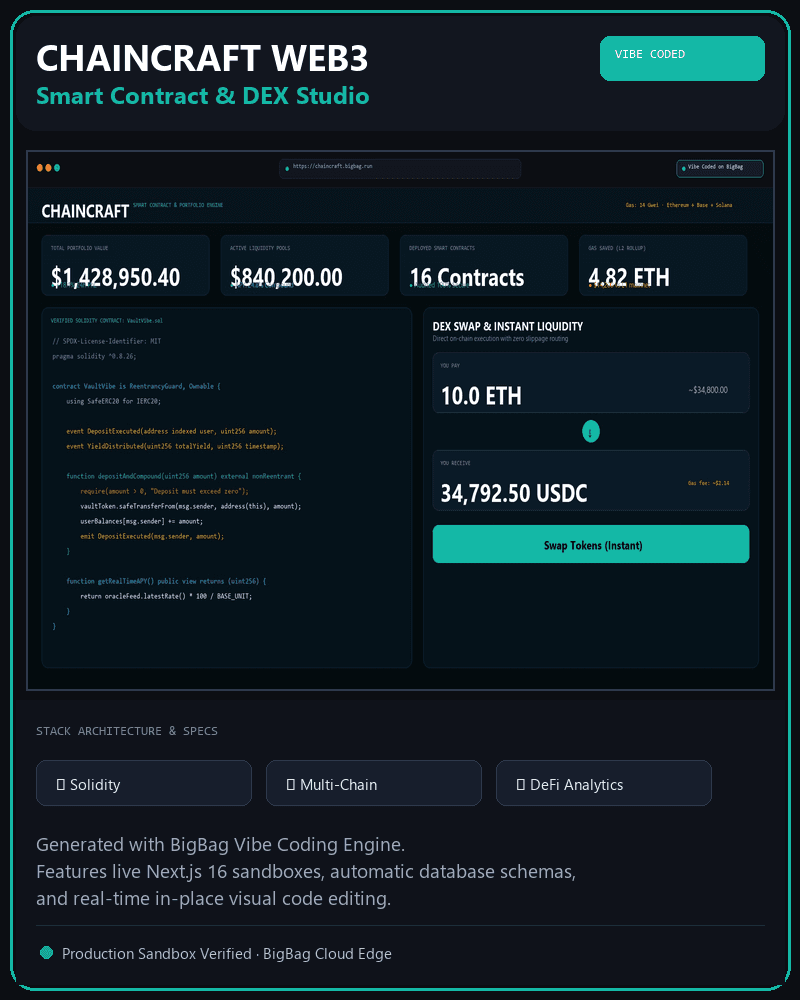Click the circular swap direction arrow icon
The image size is (800, 1000).
[x=591, y=432]
